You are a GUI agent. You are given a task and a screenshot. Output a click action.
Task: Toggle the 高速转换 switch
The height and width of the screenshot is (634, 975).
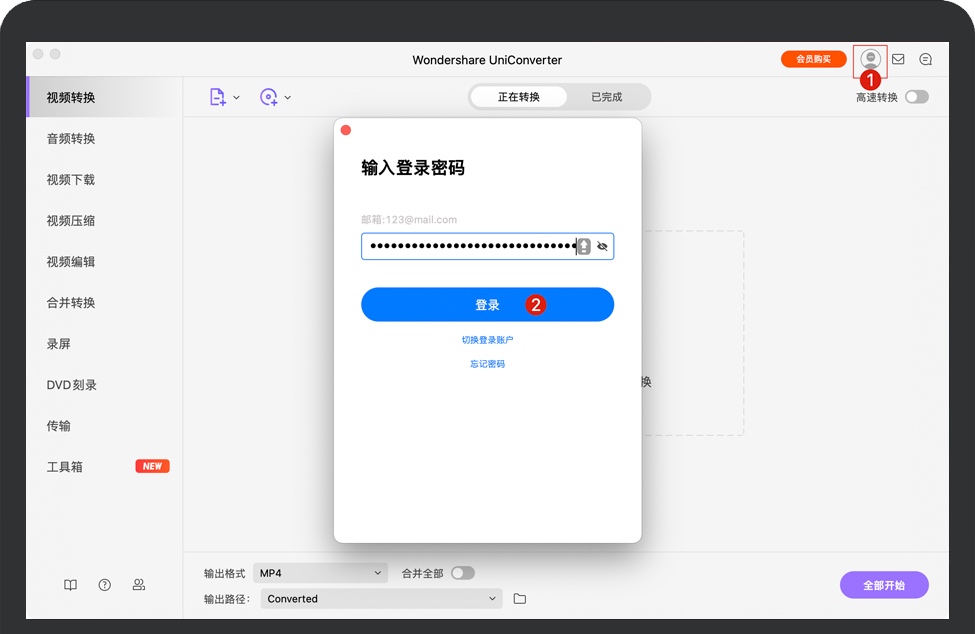click(x=917, y=97)
